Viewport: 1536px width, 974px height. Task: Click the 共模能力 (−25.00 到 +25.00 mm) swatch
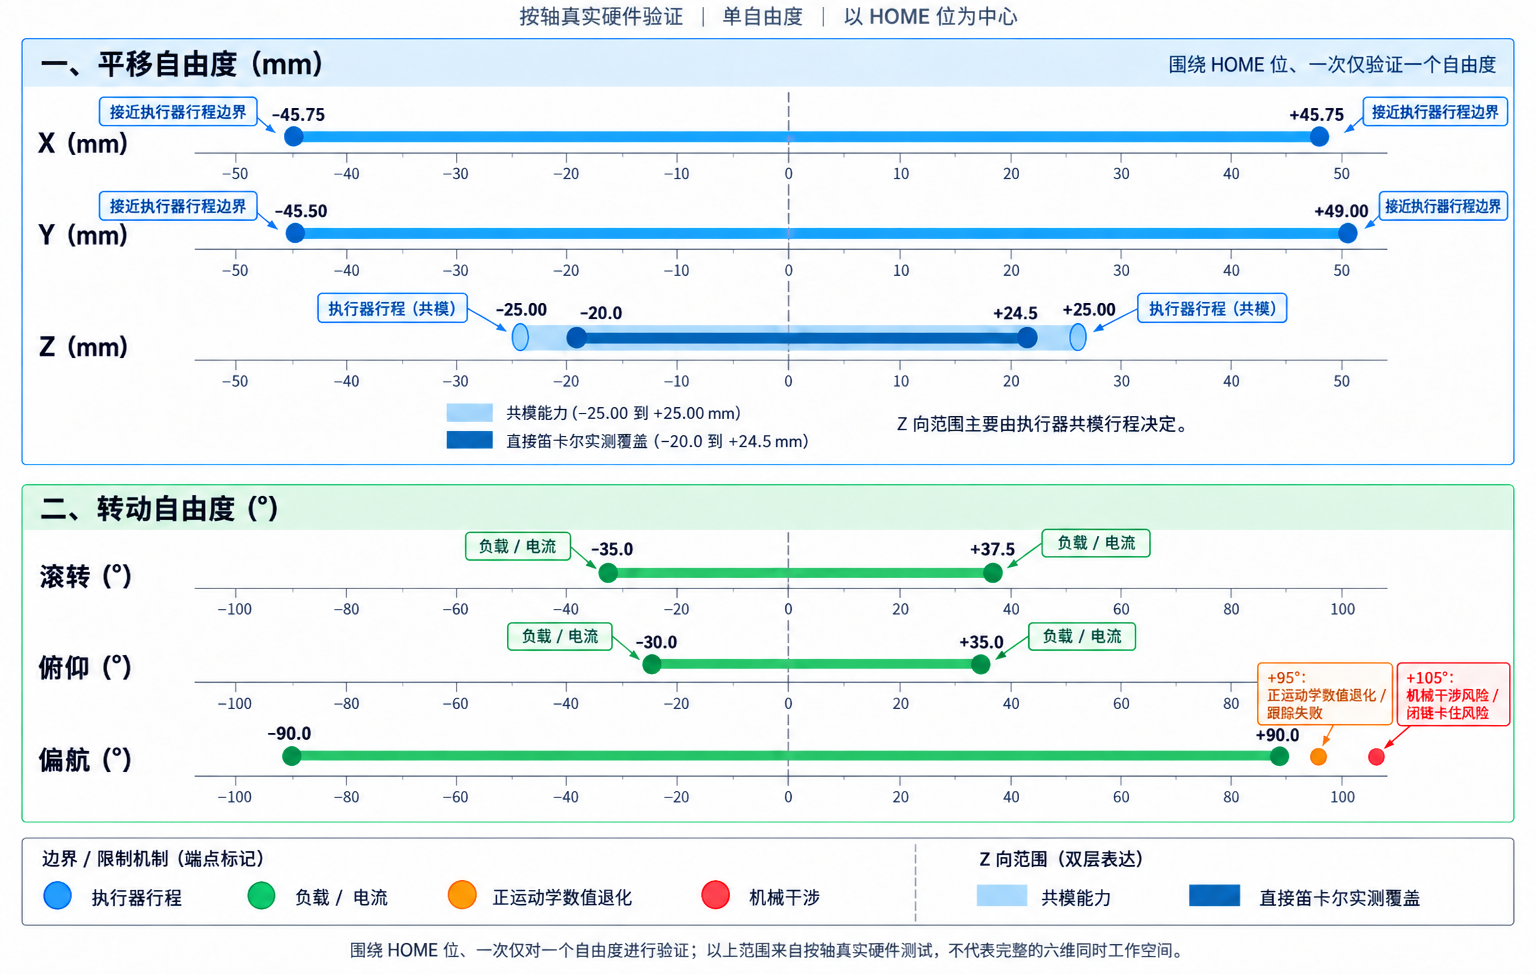(x=469, y=412)
